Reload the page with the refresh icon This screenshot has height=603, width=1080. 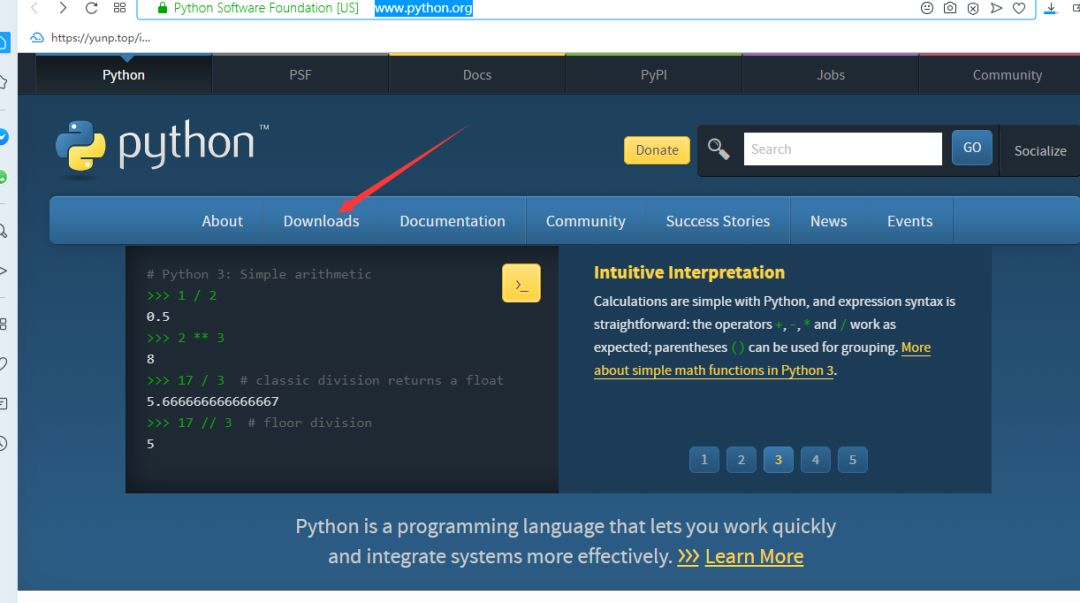point(91,8)
